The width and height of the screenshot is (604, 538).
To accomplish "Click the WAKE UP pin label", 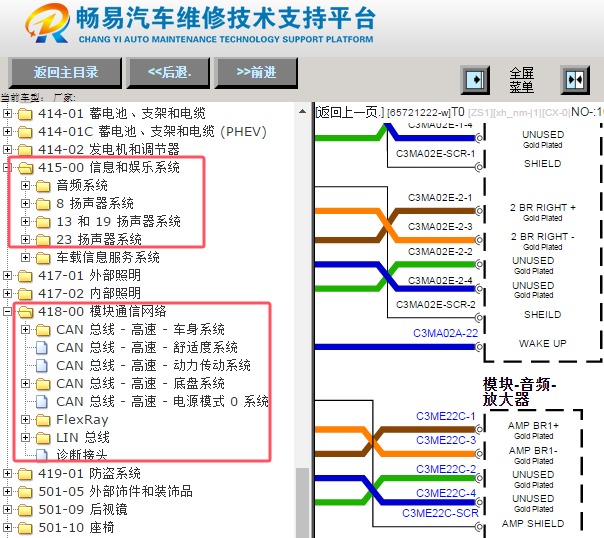I will coord(542,344).
